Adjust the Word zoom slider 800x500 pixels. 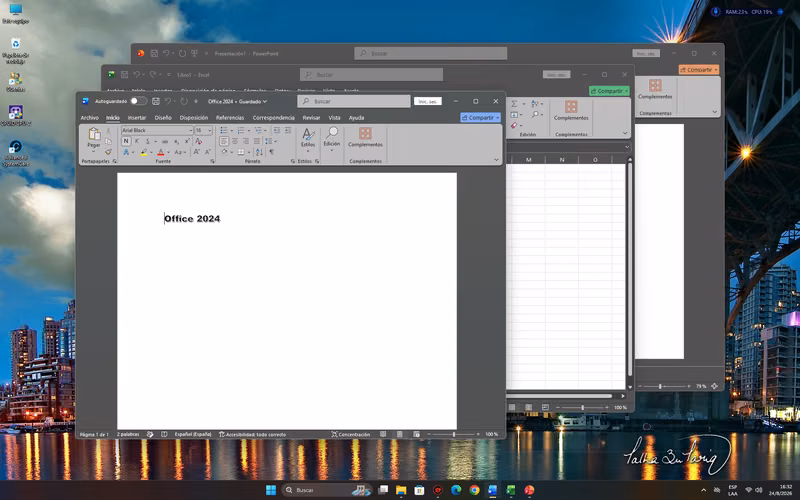pyautogui.click(x=454, y=434)
